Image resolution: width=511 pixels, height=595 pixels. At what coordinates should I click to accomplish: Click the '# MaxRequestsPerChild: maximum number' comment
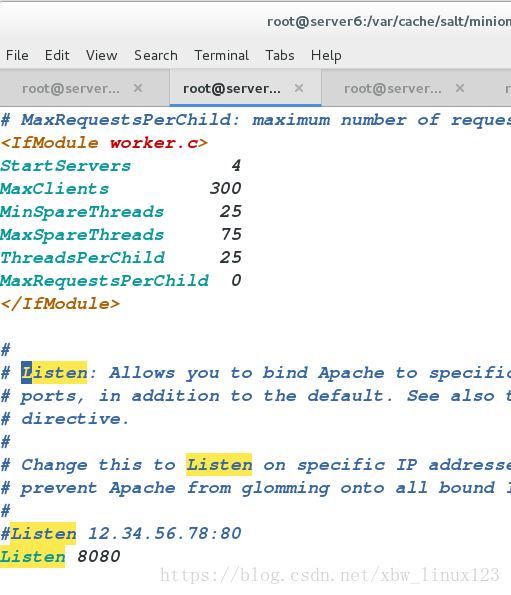(255, 120)
